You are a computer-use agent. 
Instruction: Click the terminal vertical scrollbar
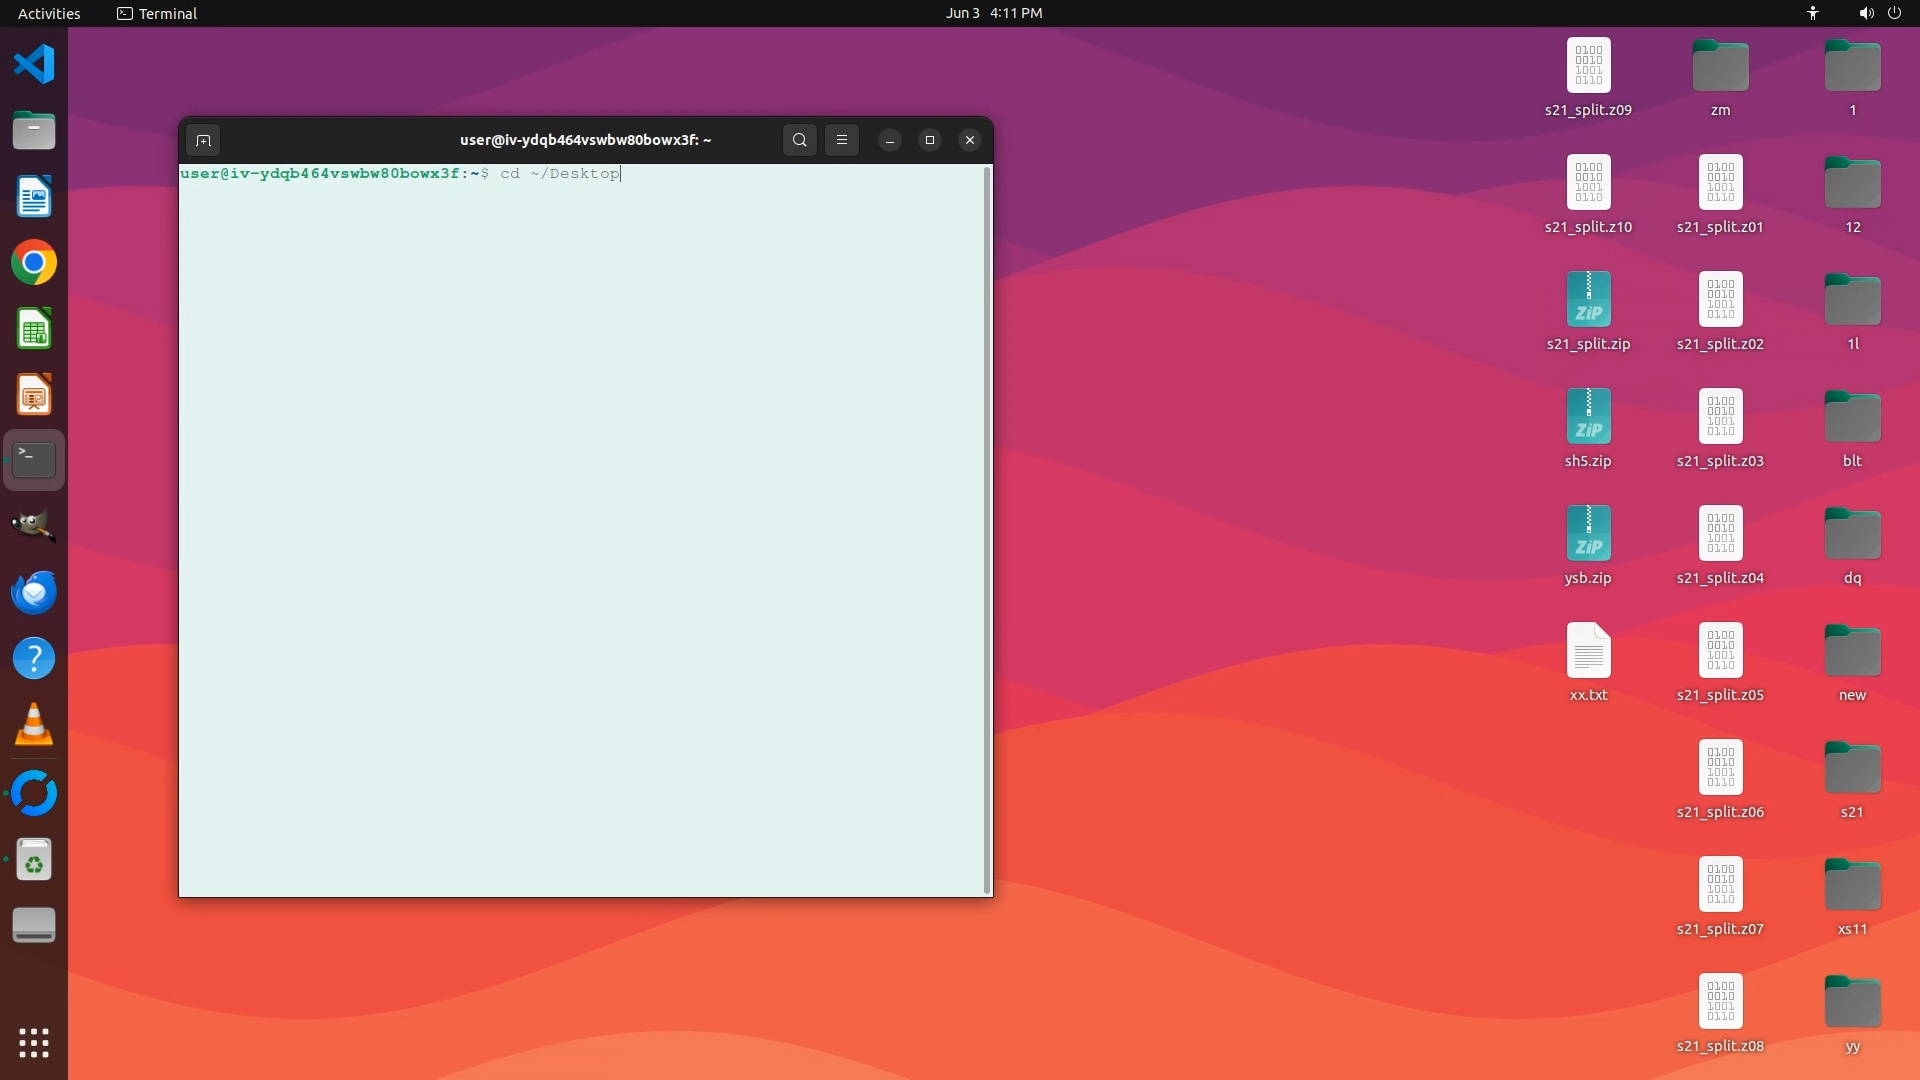pos(988,530)
